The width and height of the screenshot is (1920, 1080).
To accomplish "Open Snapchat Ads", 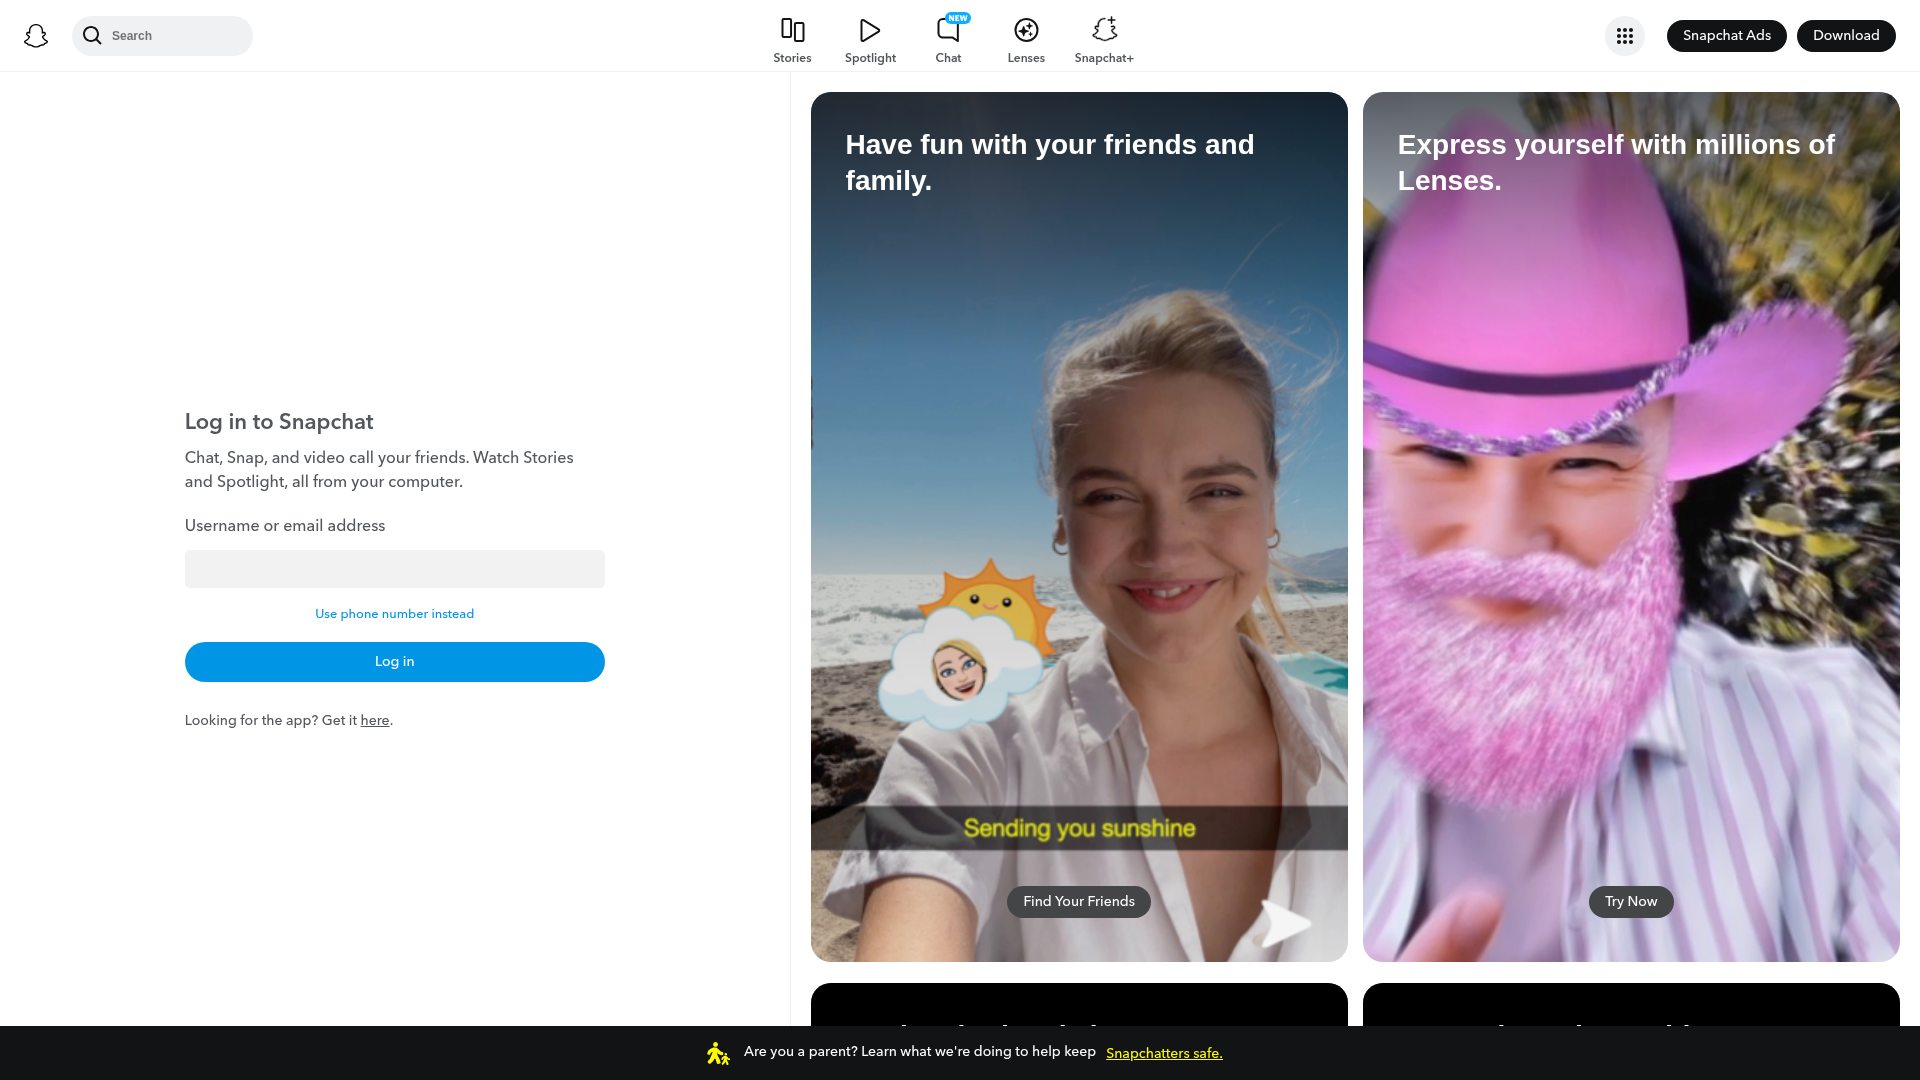I will [x=1726, y=35].
